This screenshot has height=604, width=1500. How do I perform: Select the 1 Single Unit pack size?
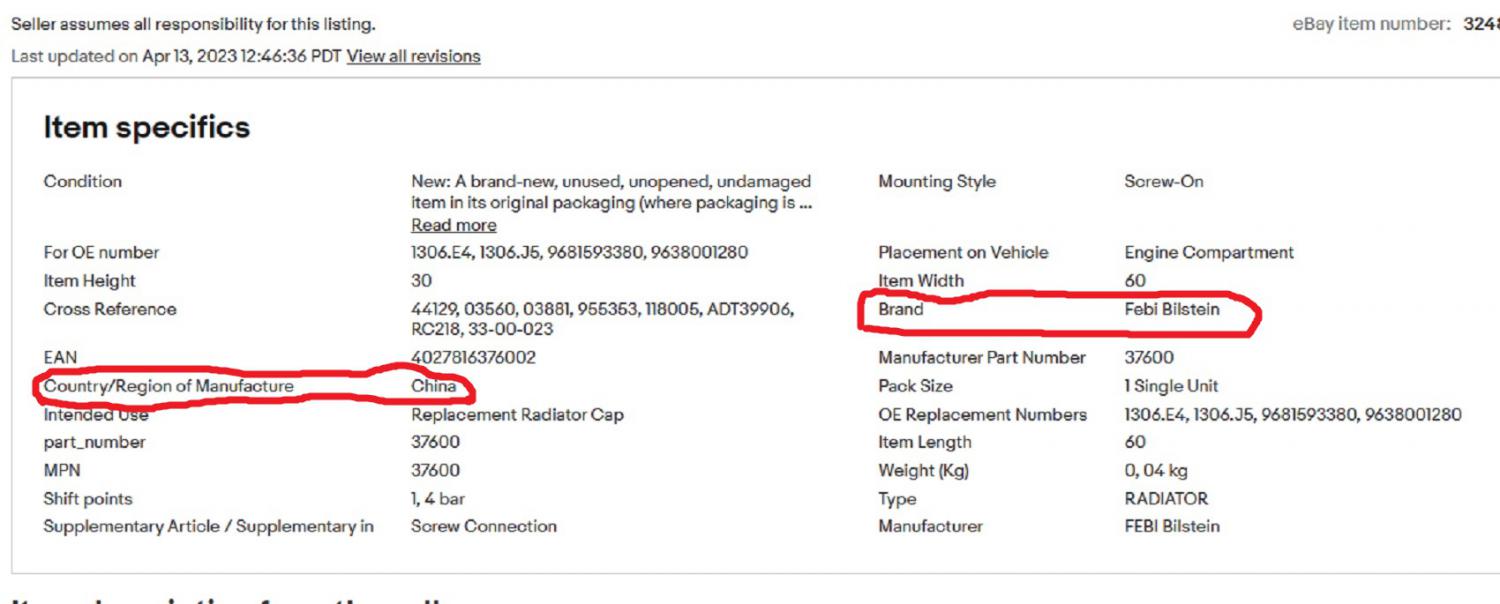point(1171,385)
